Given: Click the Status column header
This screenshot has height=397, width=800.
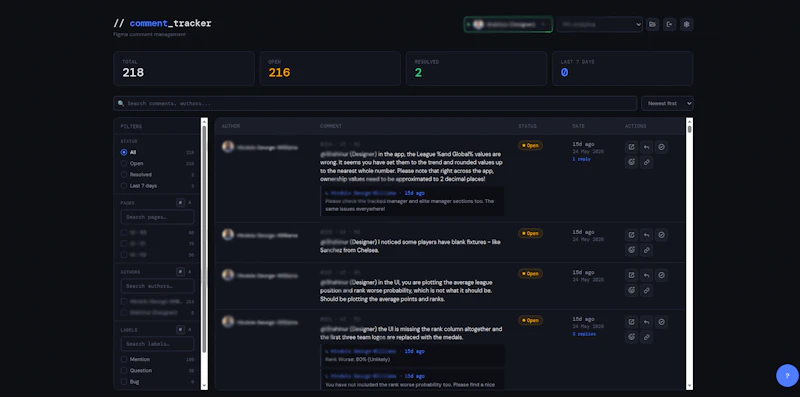Looking at the screenshot, I should [528, 126].
